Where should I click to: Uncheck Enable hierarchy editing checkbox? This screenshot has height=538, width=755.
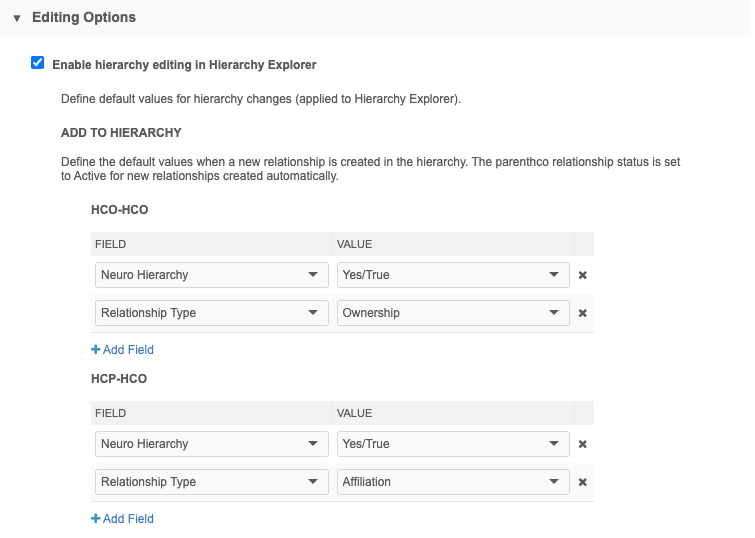38,63
